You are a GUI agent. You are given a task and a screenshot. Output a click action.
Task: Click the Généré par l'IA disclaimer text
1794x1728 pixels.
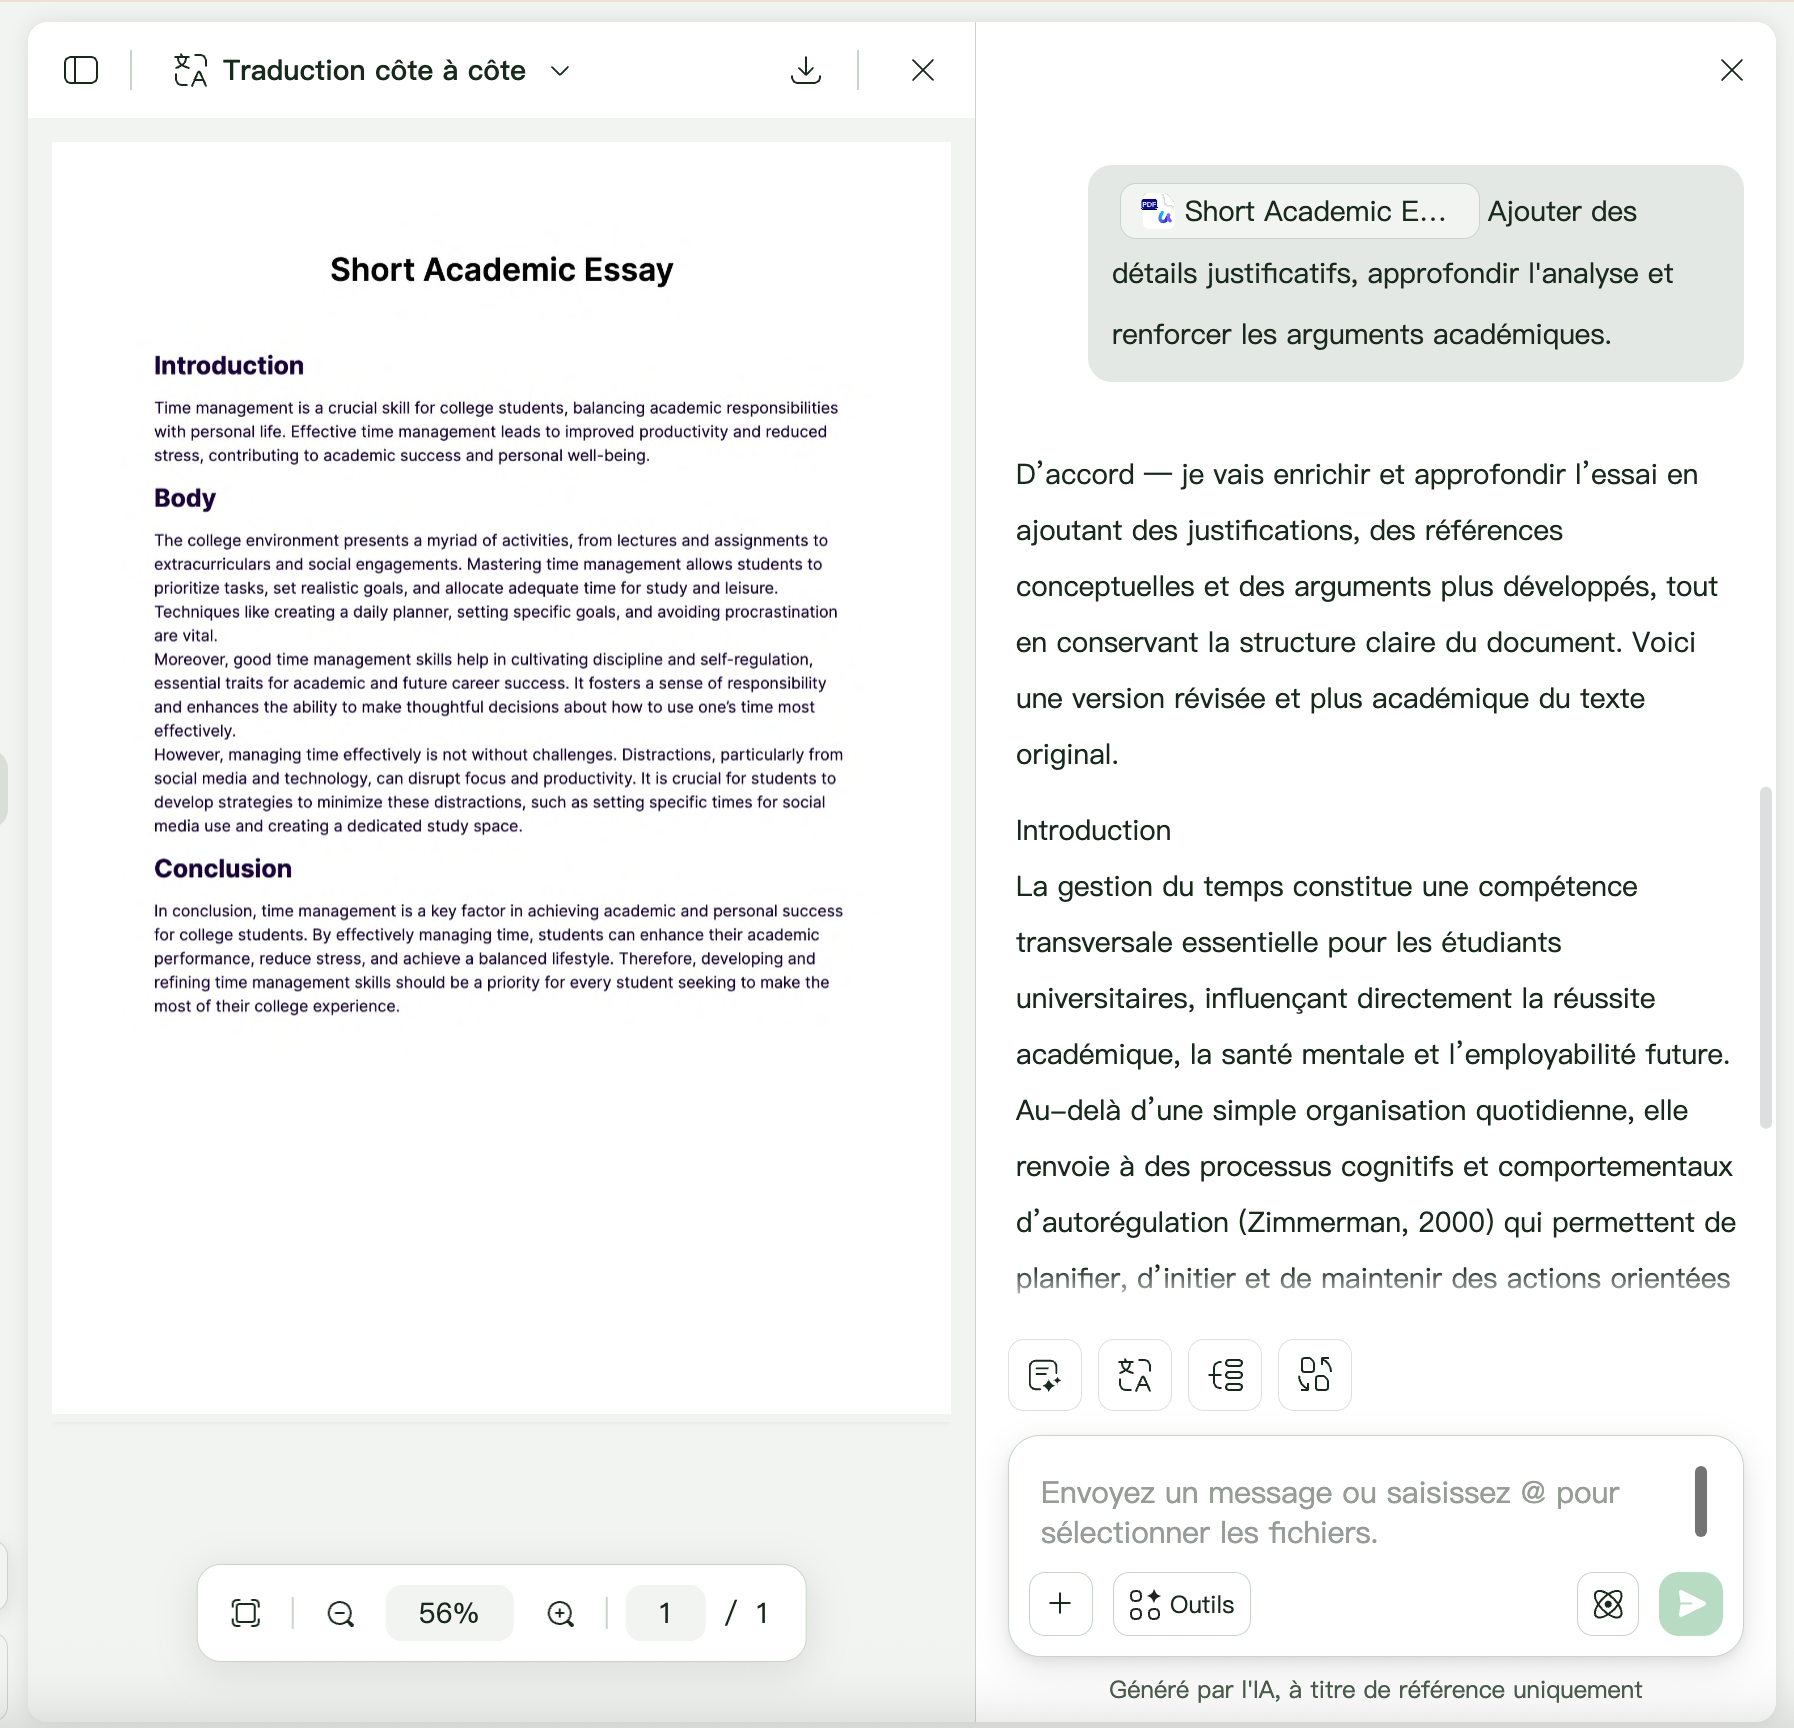(1375, 1689)
